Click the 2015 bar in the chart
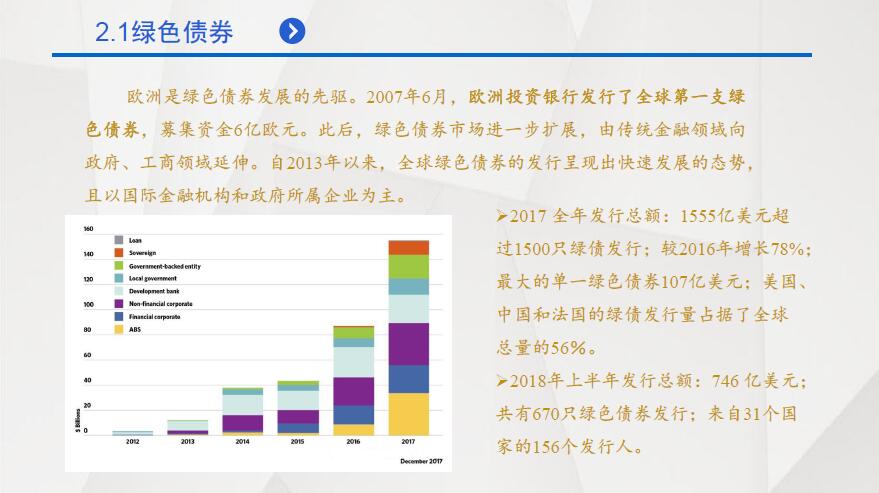The image size is (879, 493). pos(298,408)
